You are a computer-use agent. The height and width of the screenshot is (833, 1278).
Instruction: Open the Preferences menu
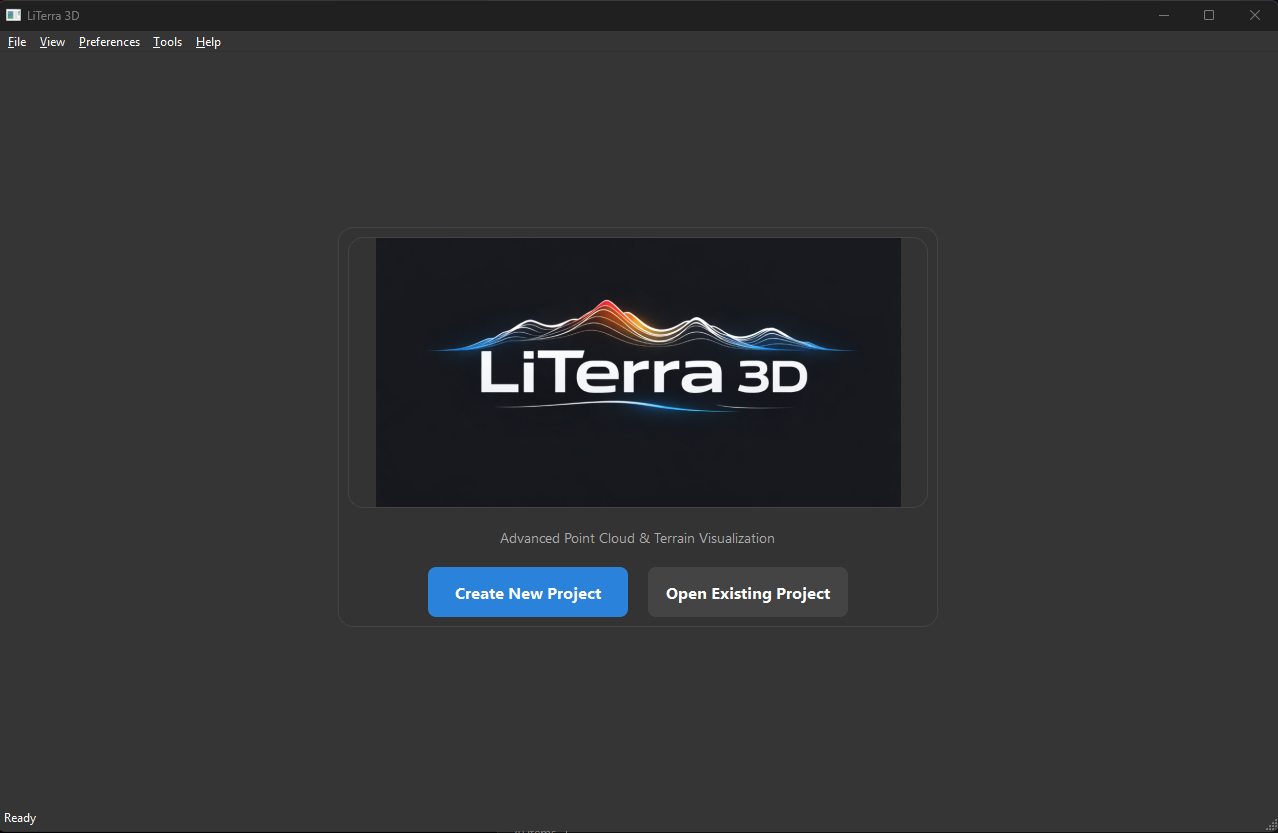tap(108, 42)
